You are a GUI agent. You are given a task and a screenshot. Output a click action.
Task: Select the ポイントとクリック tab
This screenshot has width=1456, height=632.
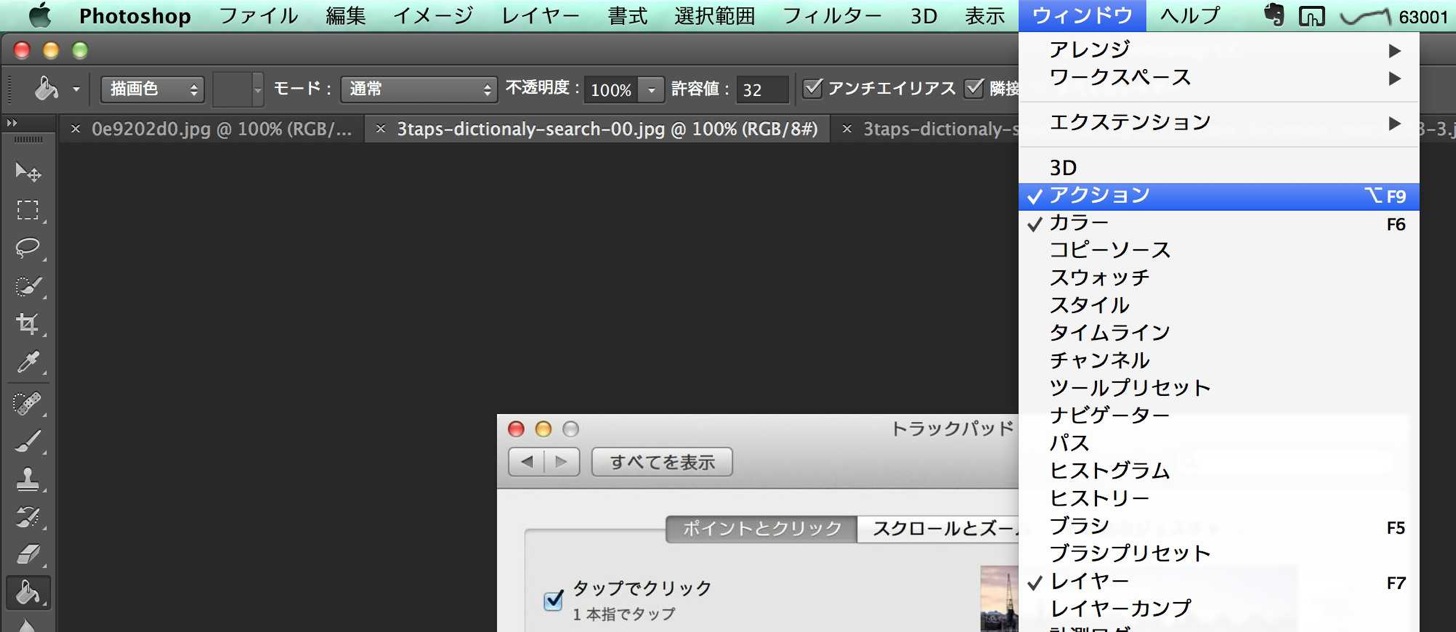pos(762,529)
